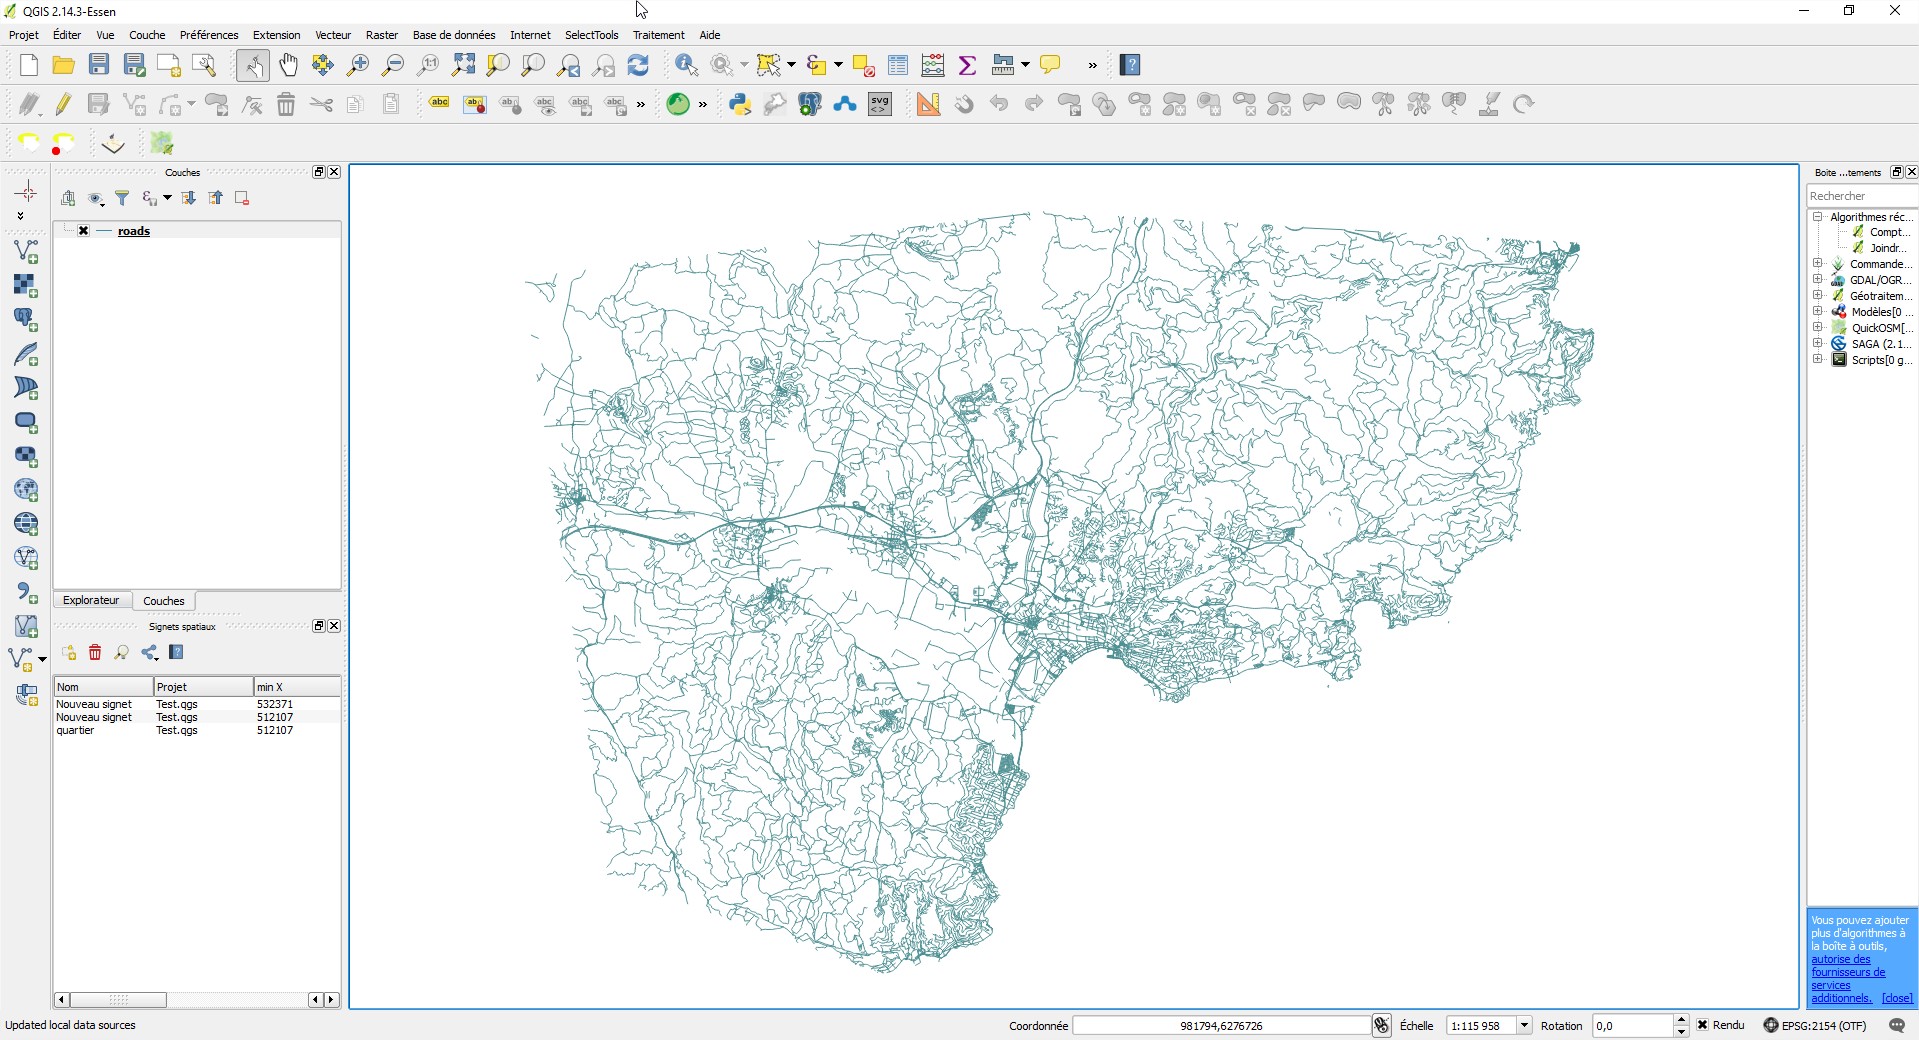The image size is (1919, 1040).
Task: Click the delete selected trash icon
Action: [x=286, y=104]
